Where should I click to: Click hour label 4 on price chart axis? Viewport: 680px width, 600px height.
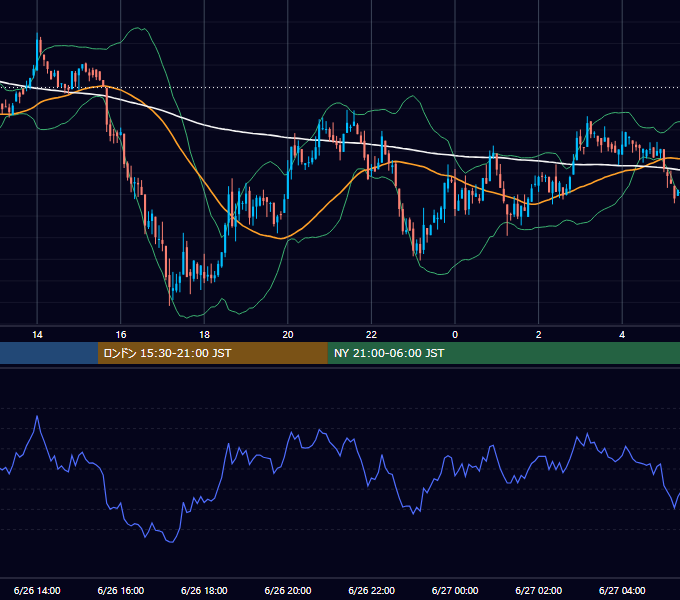[x=622, y=334]
